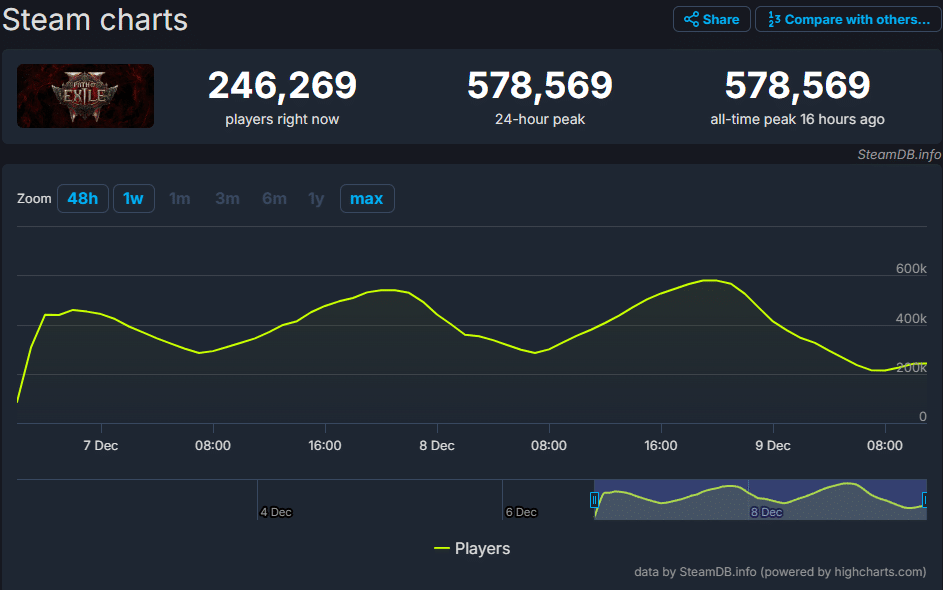This screenshot has height=590, width=943.
Task: Set zoom to max
Action: pos(367,198)
